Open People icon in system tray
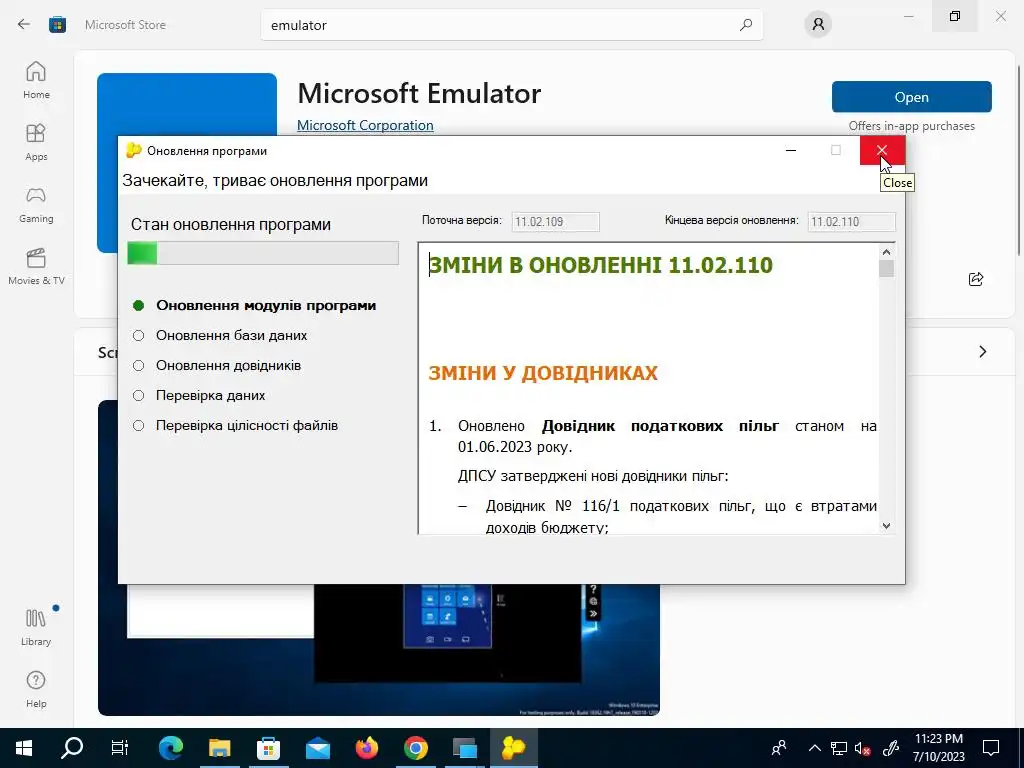 (778, 748)
